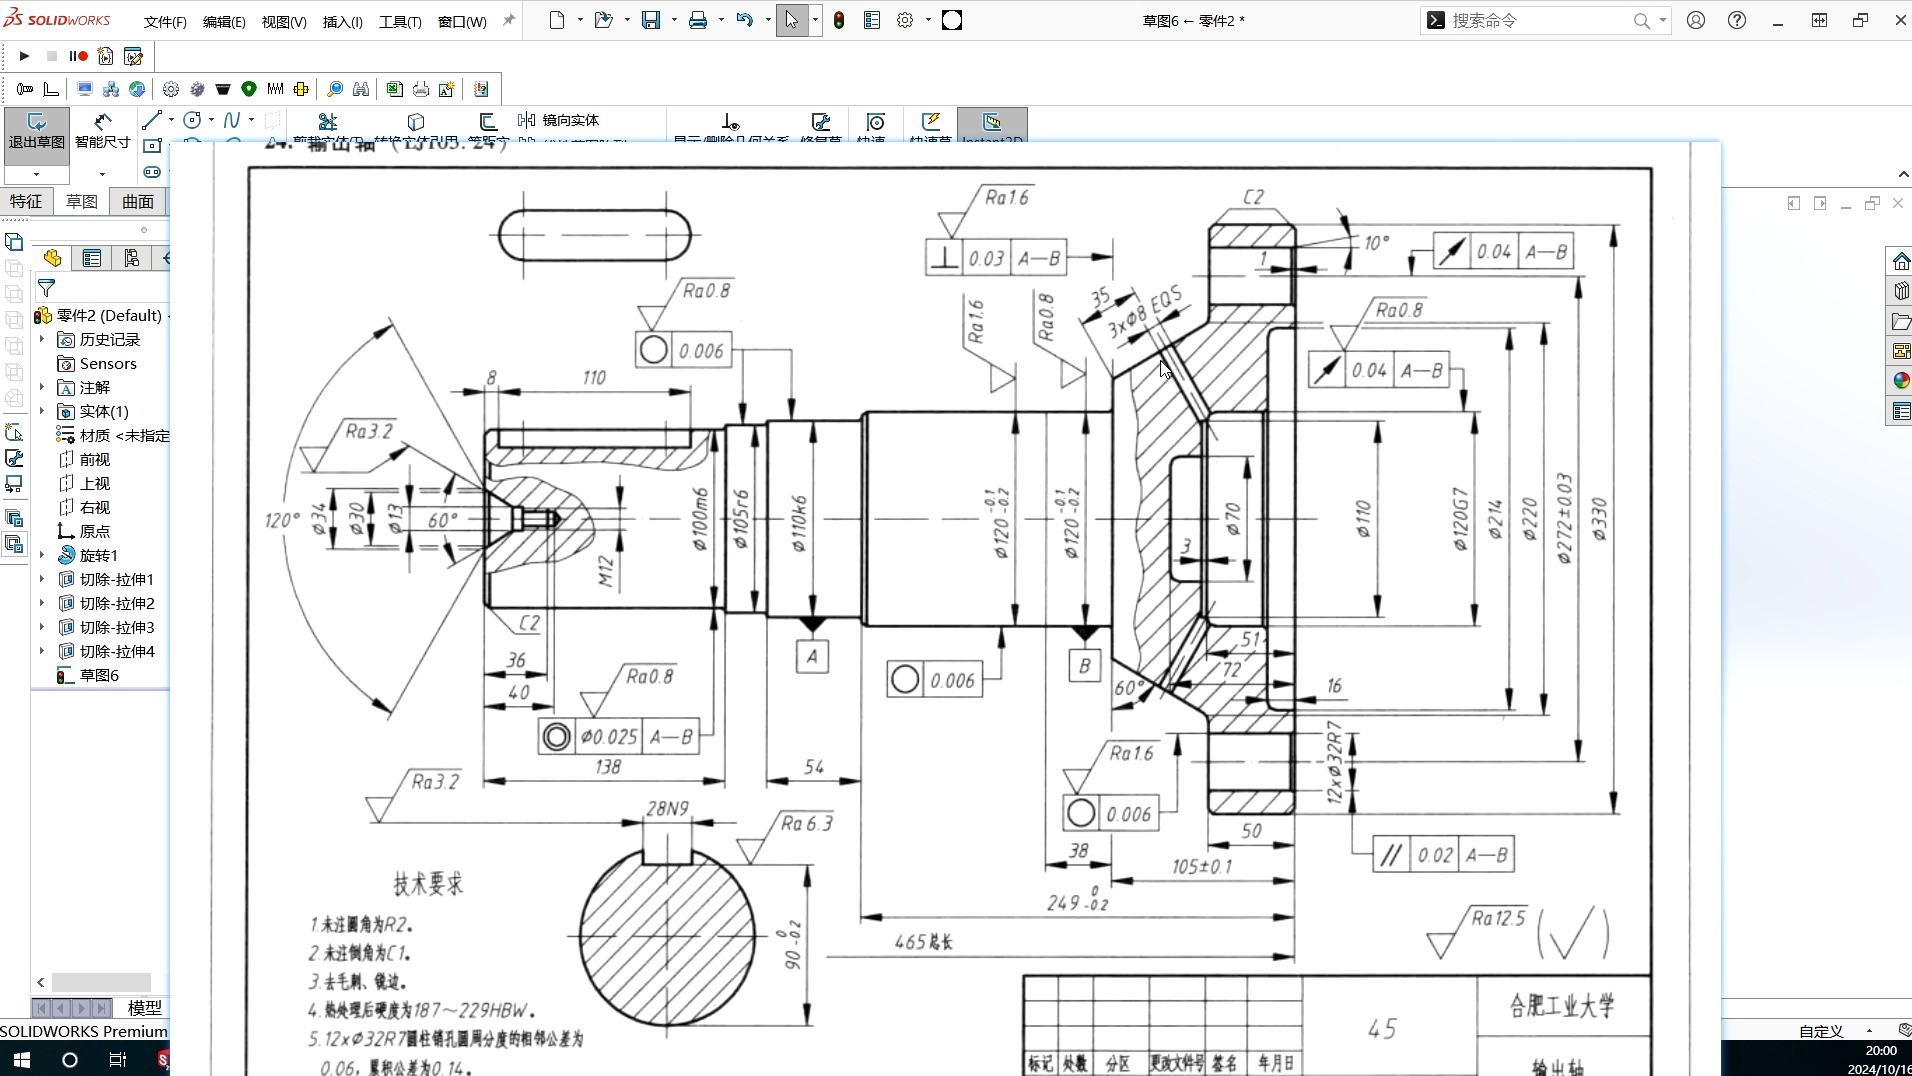This screenshot has width=1912, height=1076.
Task: Open the Windows Start button
Action: tap(22, 1059)
